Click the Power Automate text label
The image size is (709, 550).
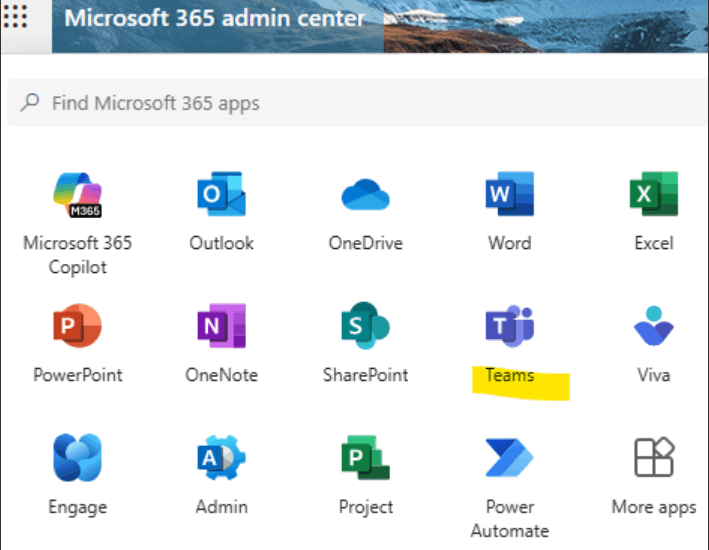click(x=510, y=519)
